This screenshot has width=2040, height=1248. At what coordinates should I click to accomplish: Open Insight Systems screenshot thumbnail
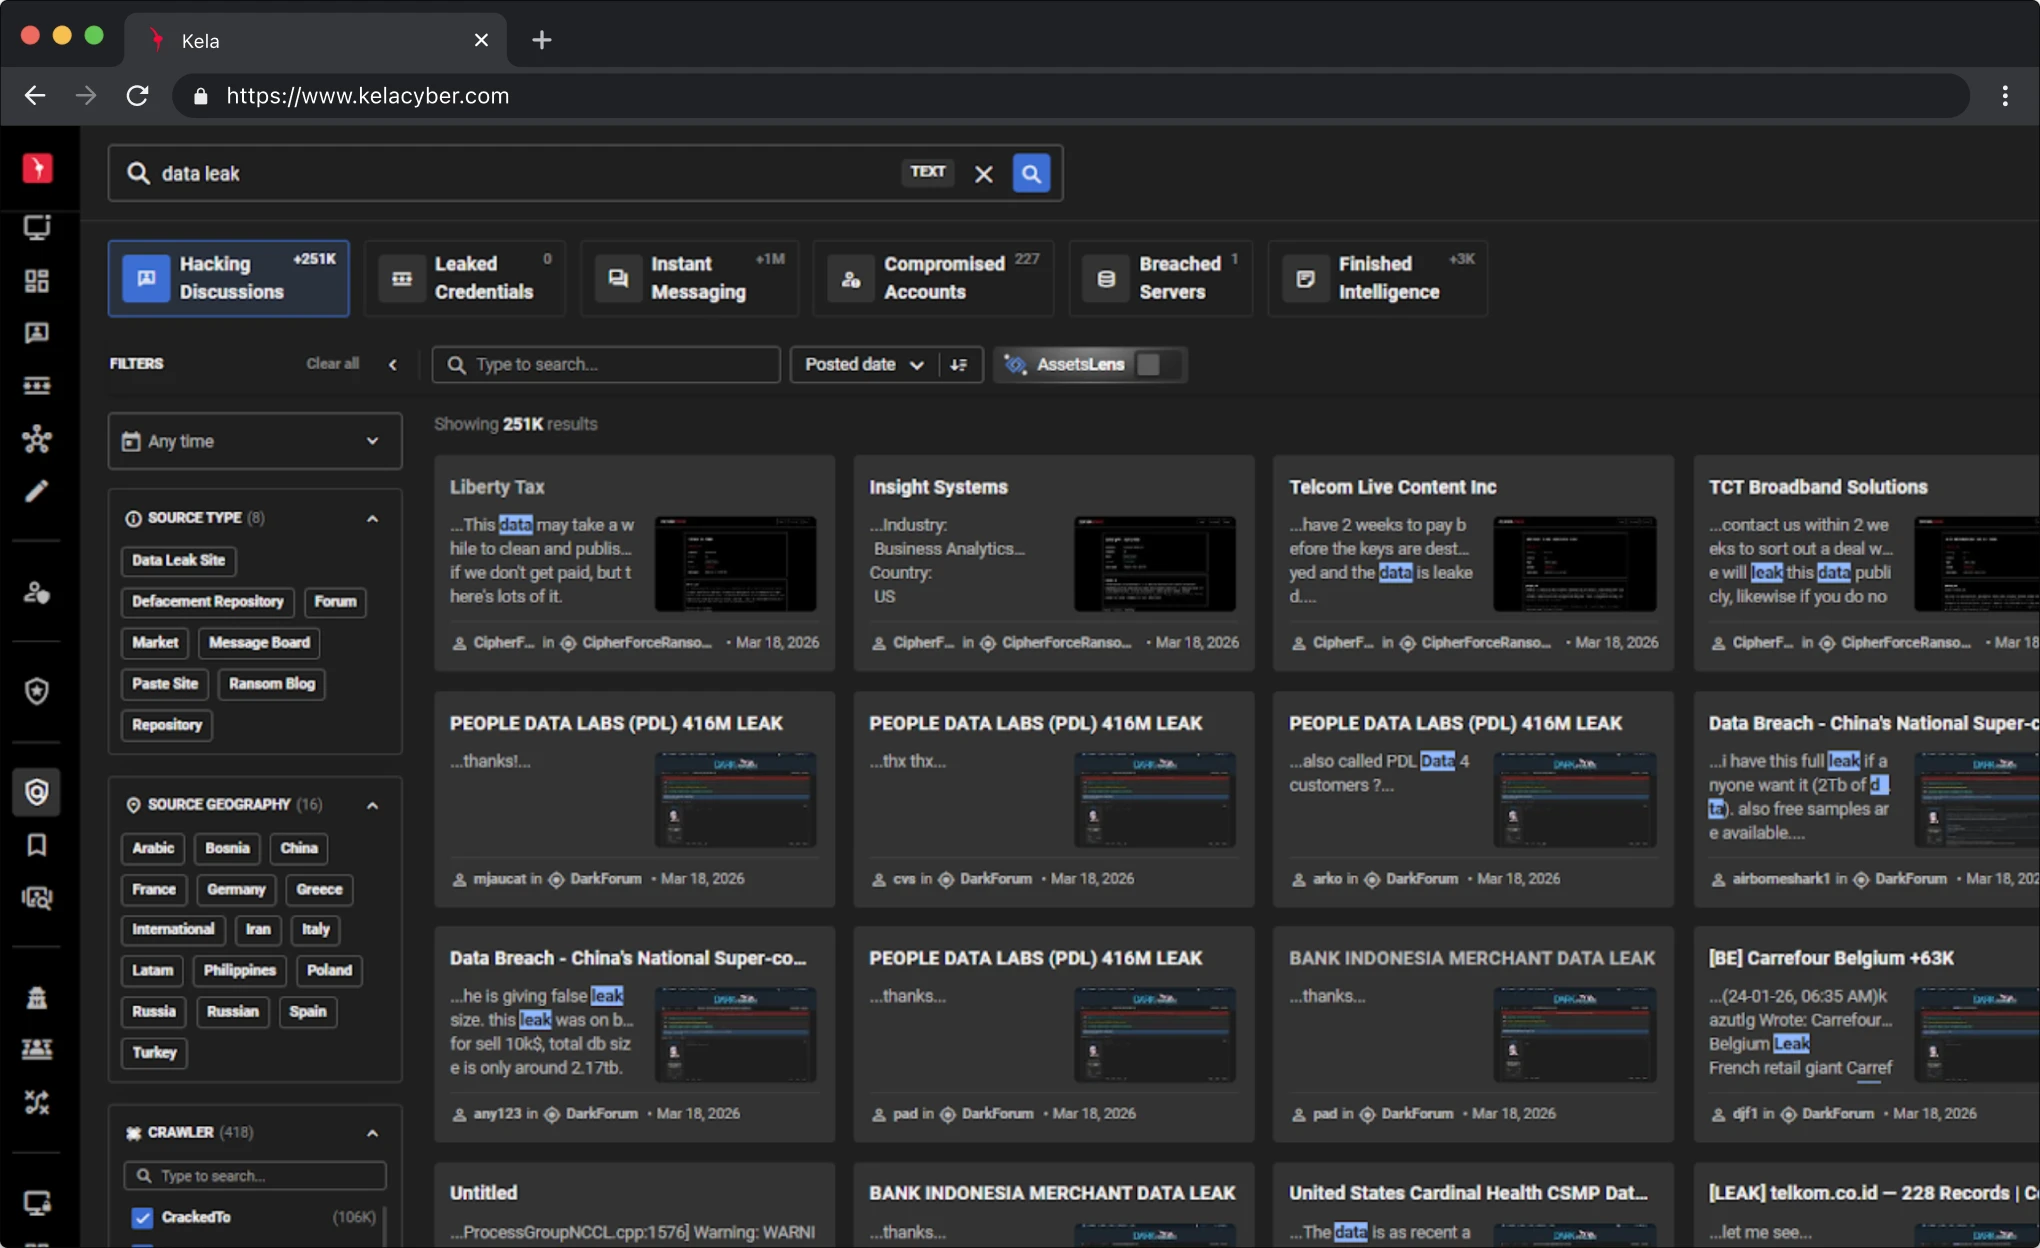(1155, 564)
